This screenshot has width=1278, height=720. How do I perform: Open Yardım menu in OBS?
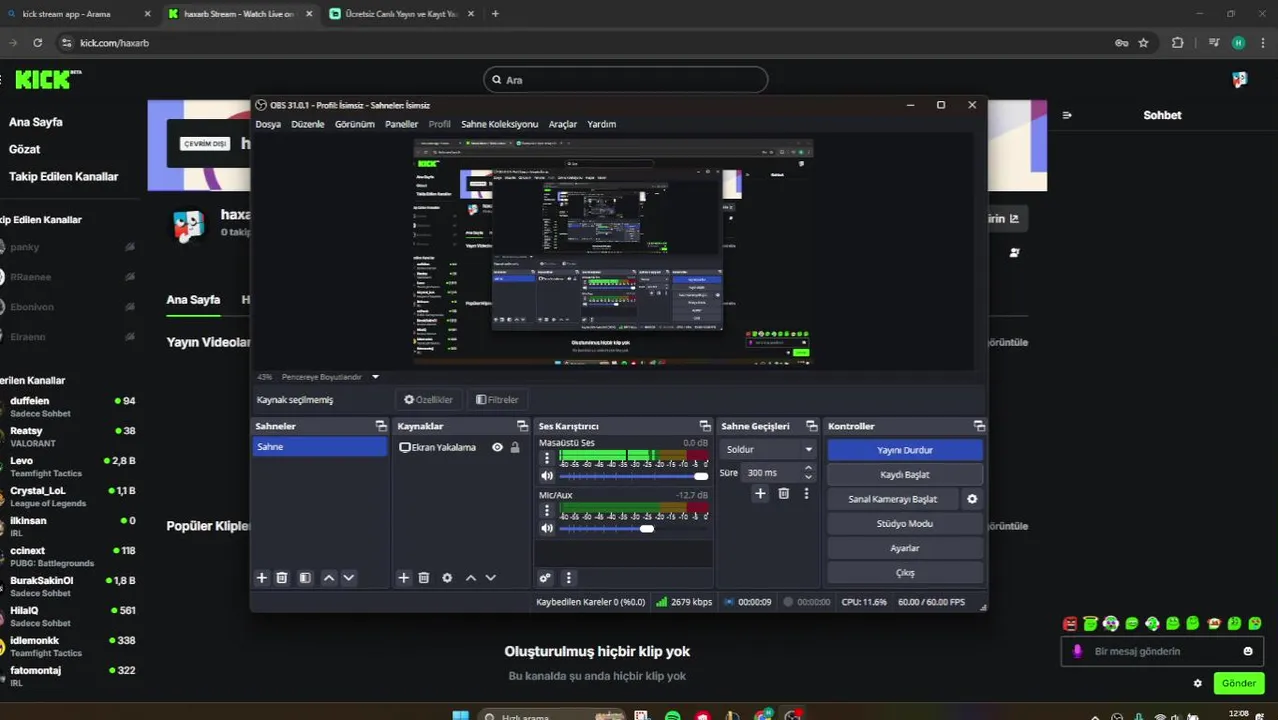(x=602, y=124)
